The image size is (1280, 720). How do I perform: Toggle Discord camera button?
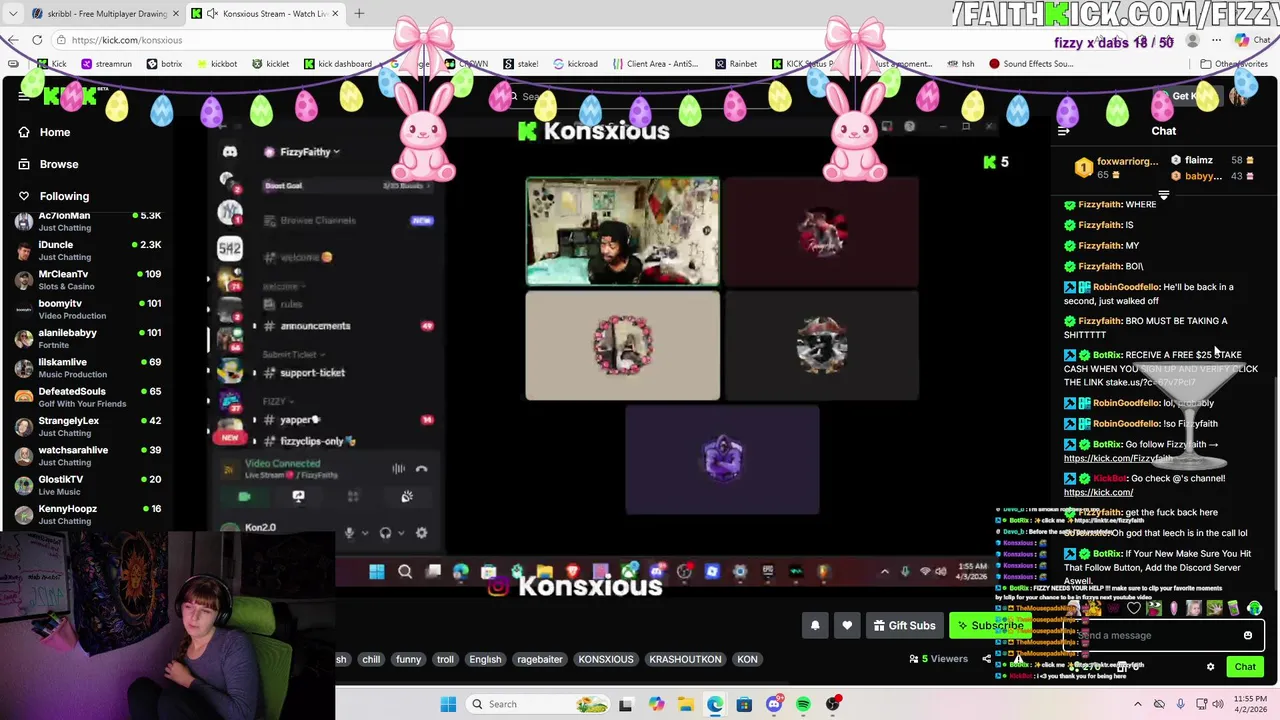[244, 496]
